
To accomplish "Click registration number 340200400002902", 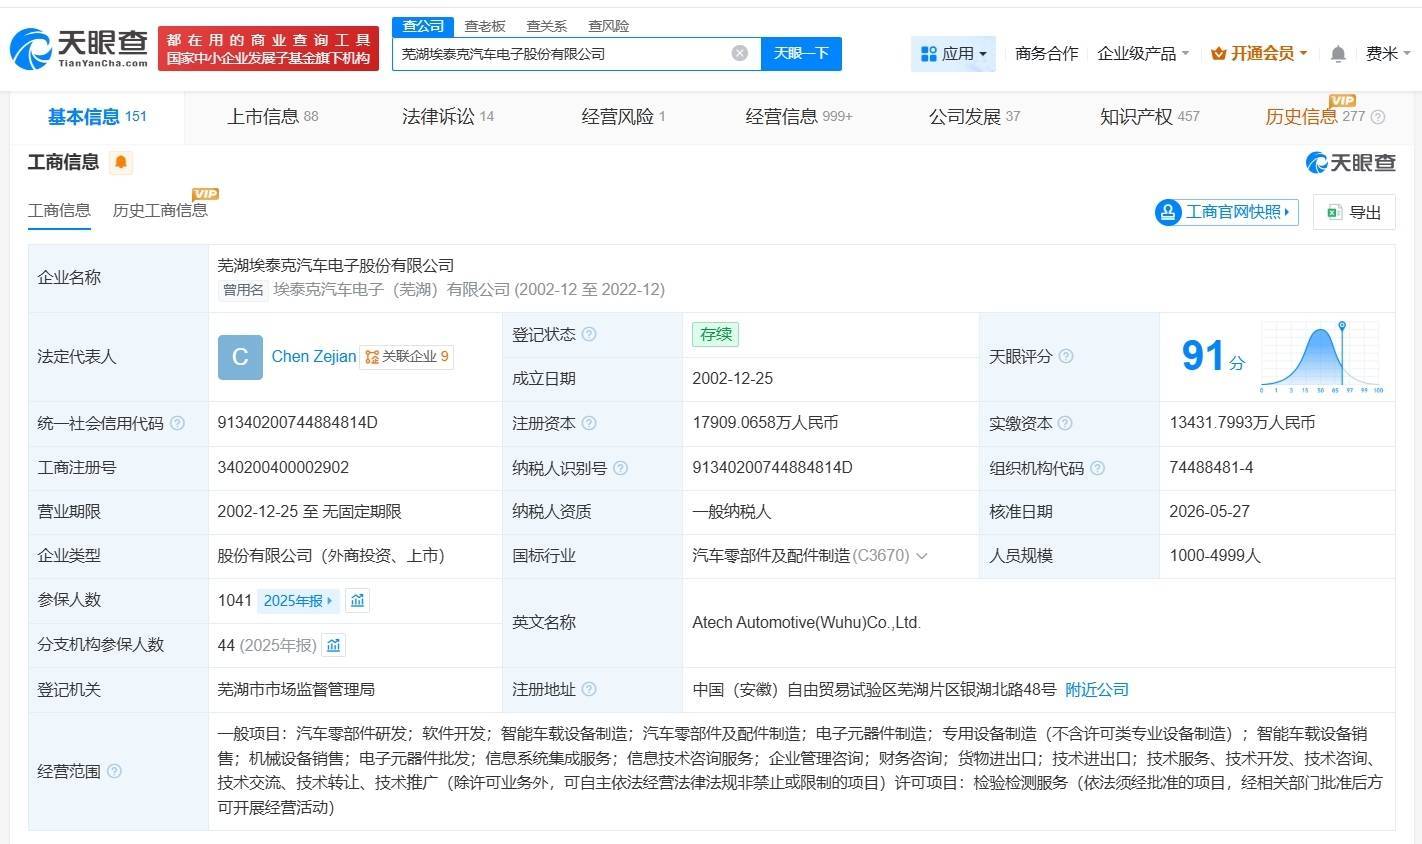I will 283,467.
